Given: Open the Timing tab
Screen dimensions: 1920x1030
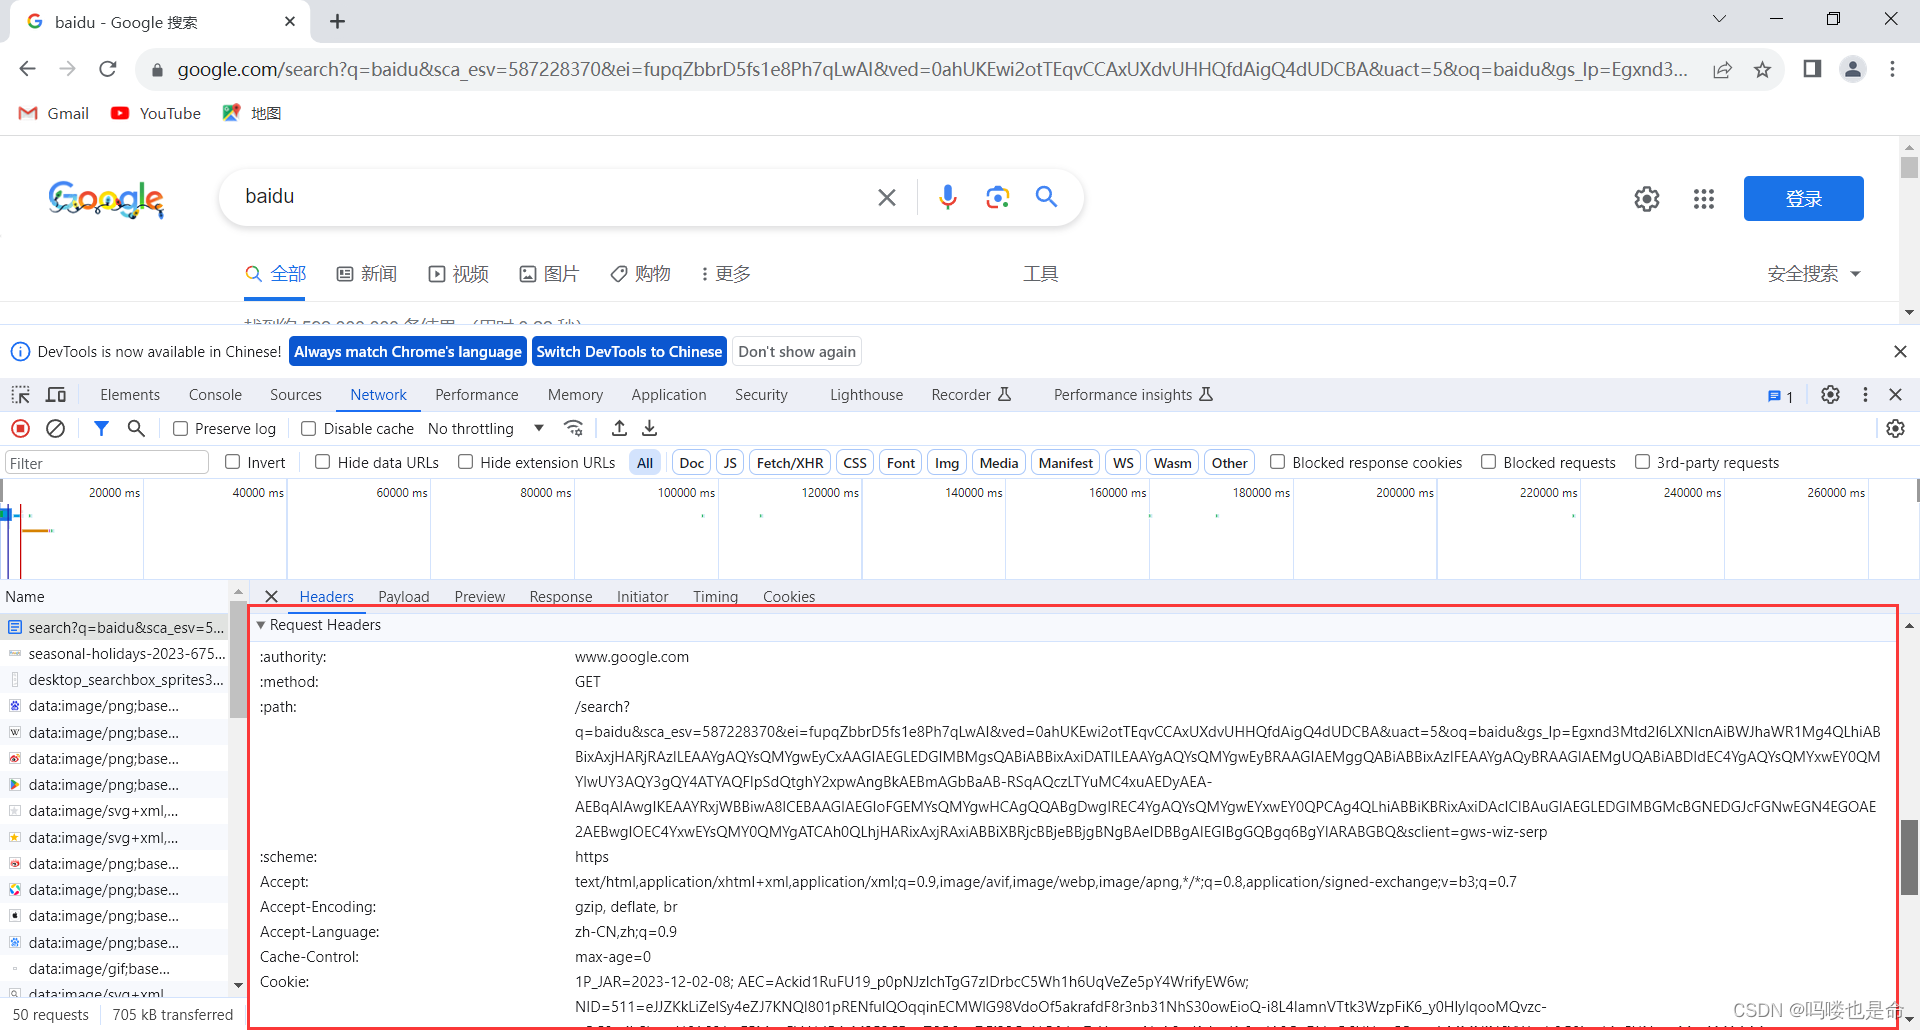Looking at the screenshot, I should [x=715, y=596].
